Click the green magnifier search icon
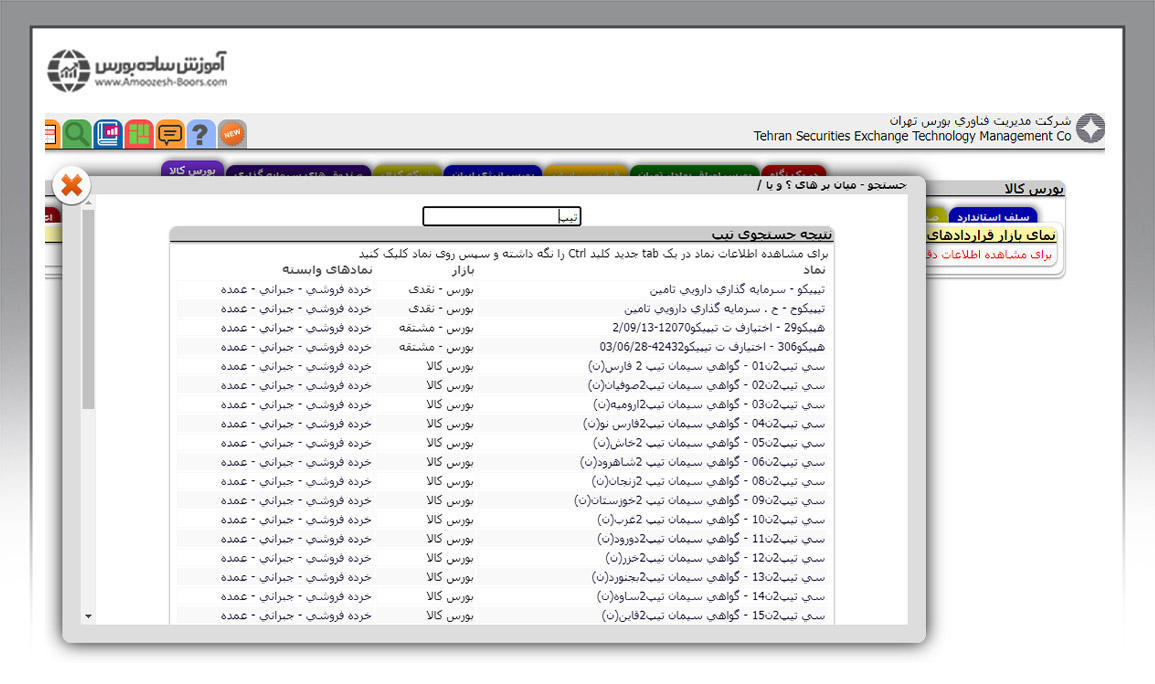 [x=77, y=134]
